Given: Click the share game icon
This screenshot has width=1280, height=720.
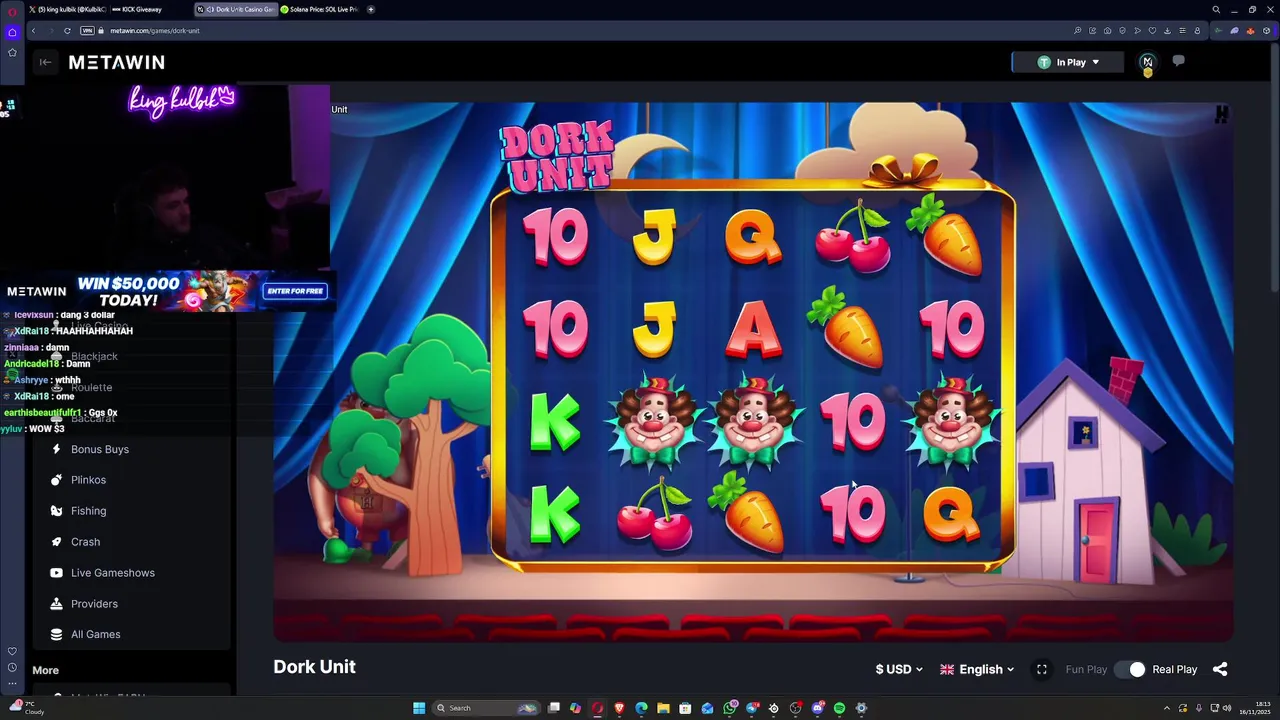Looking at the screenshot, I should (x=1220, y=669).
